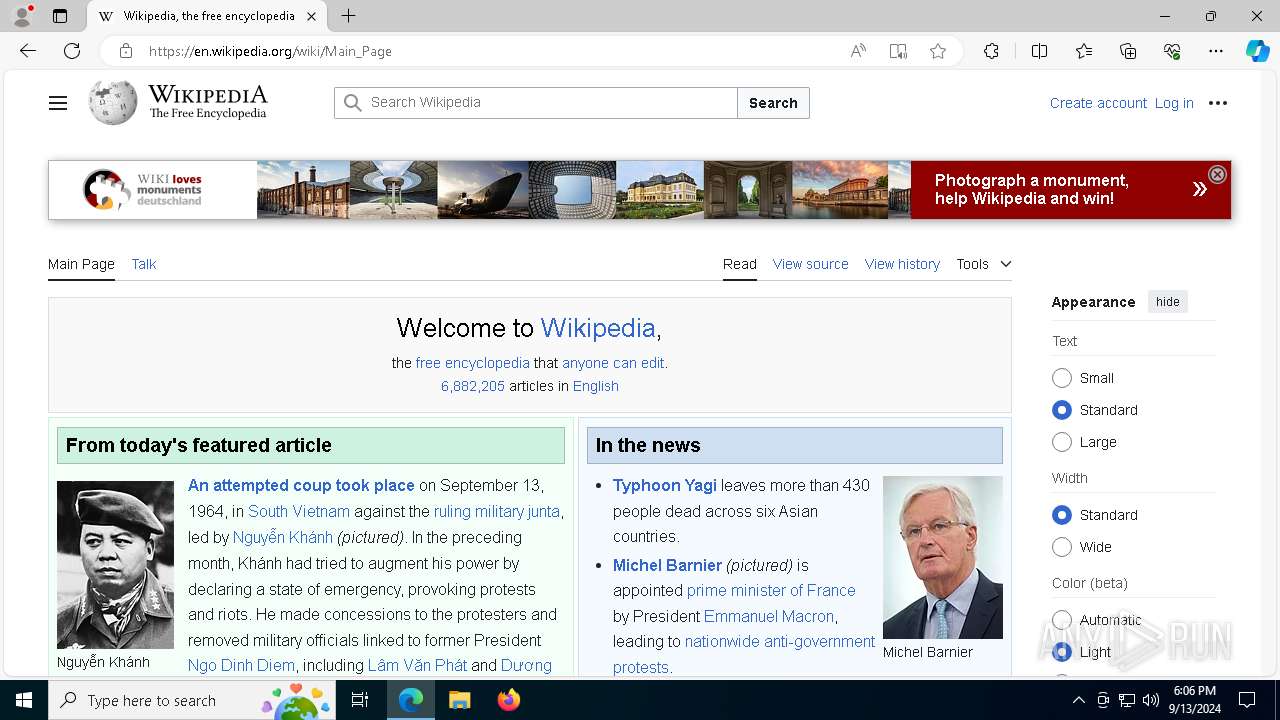The width and height of the screenshot is (1280, 720).
Task: Select Wide width option
Action: tap(1062, 547)
